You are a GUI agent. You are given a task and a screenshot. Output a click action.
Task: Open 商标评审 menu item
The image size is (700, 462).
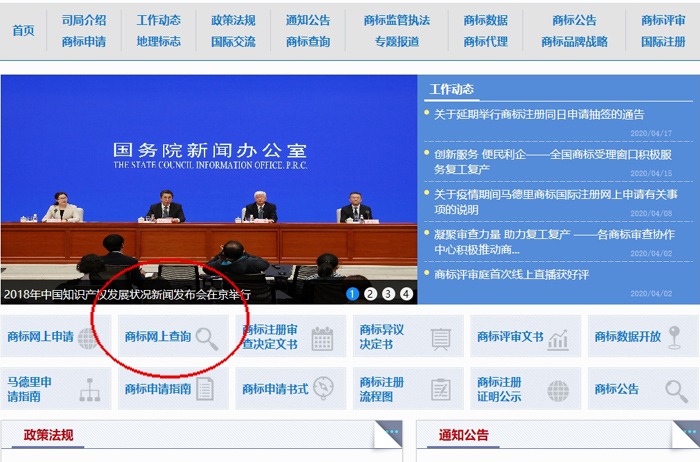tap(663, 20)
